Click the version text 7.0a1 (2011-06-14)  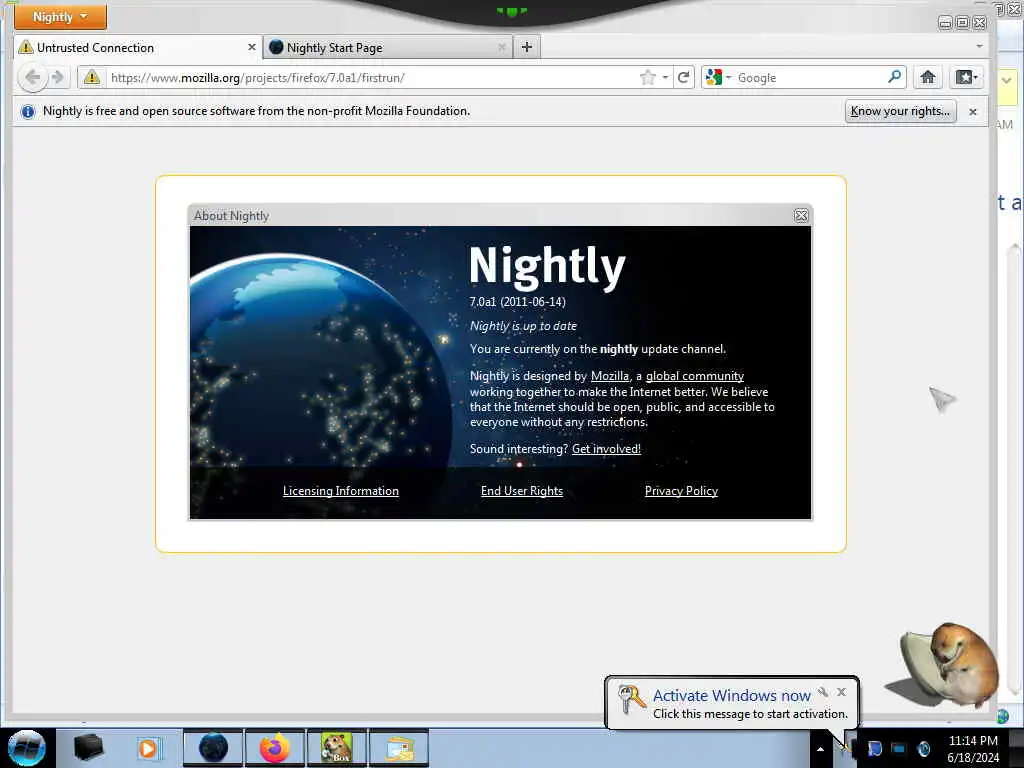(517, 302)
